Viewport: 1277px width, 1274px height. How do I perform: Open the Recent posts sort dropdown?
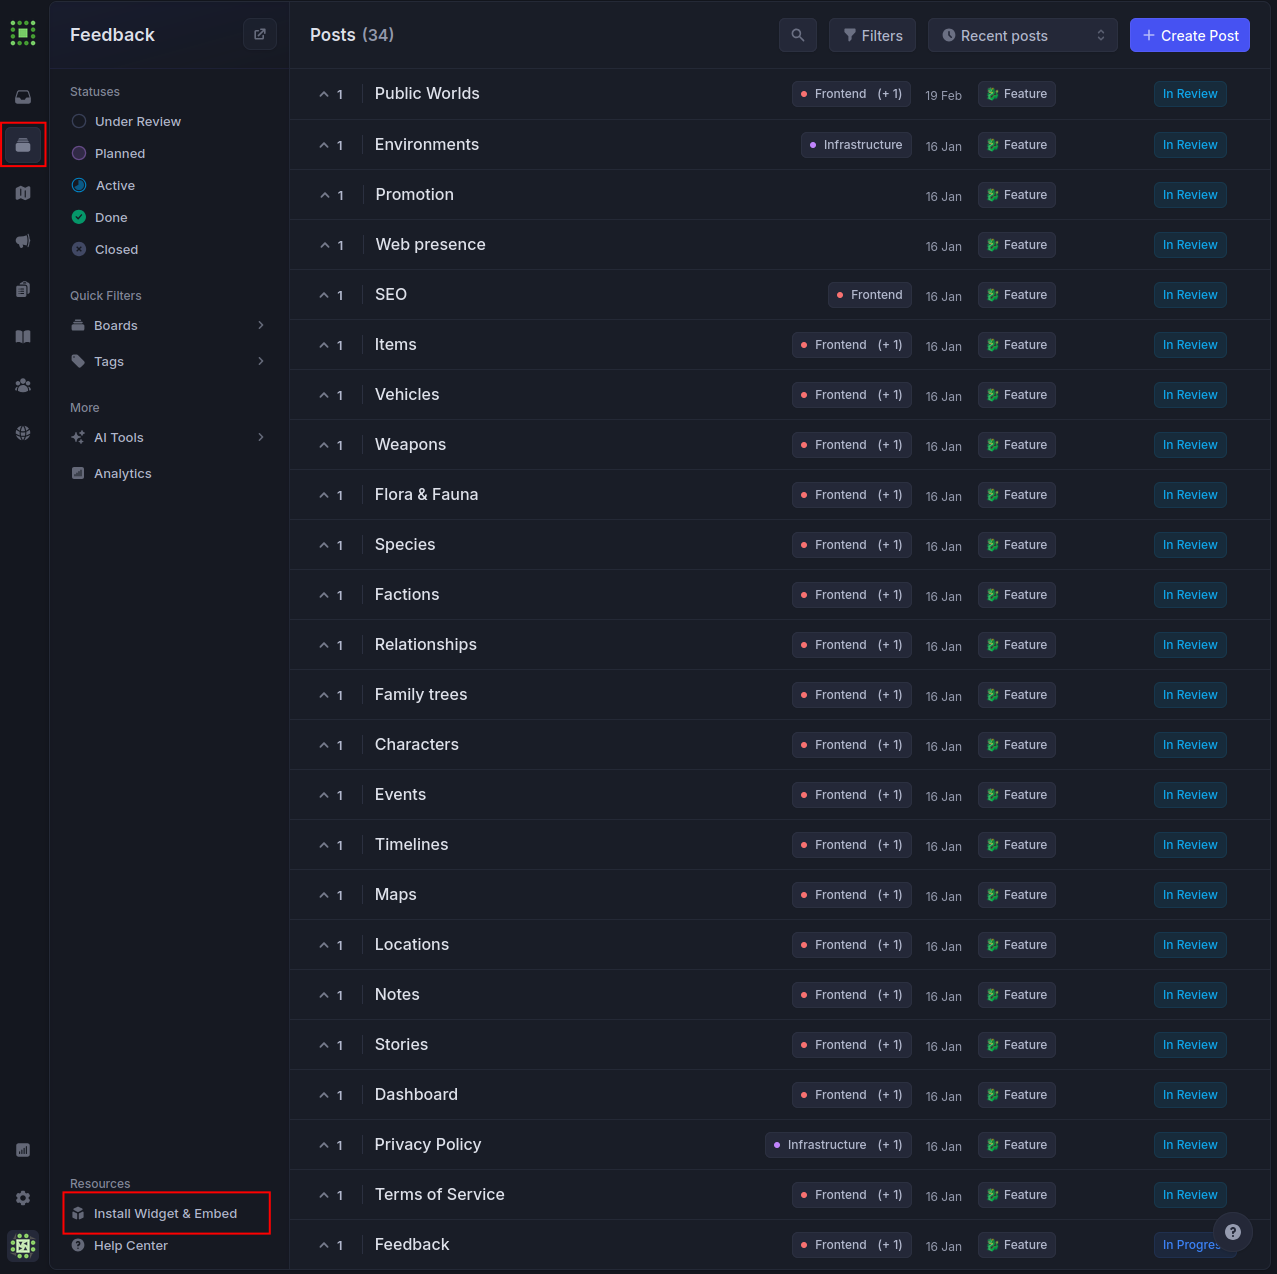pyautogui.click(x=1023, y=35)
